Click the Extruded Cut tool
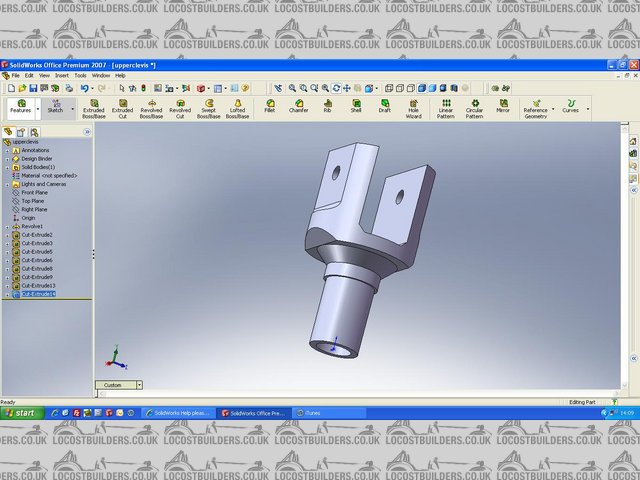 pos(122,108)
